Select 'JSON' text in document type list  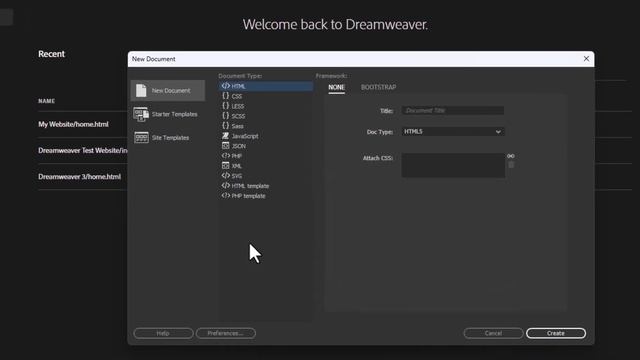click(239, 146)
